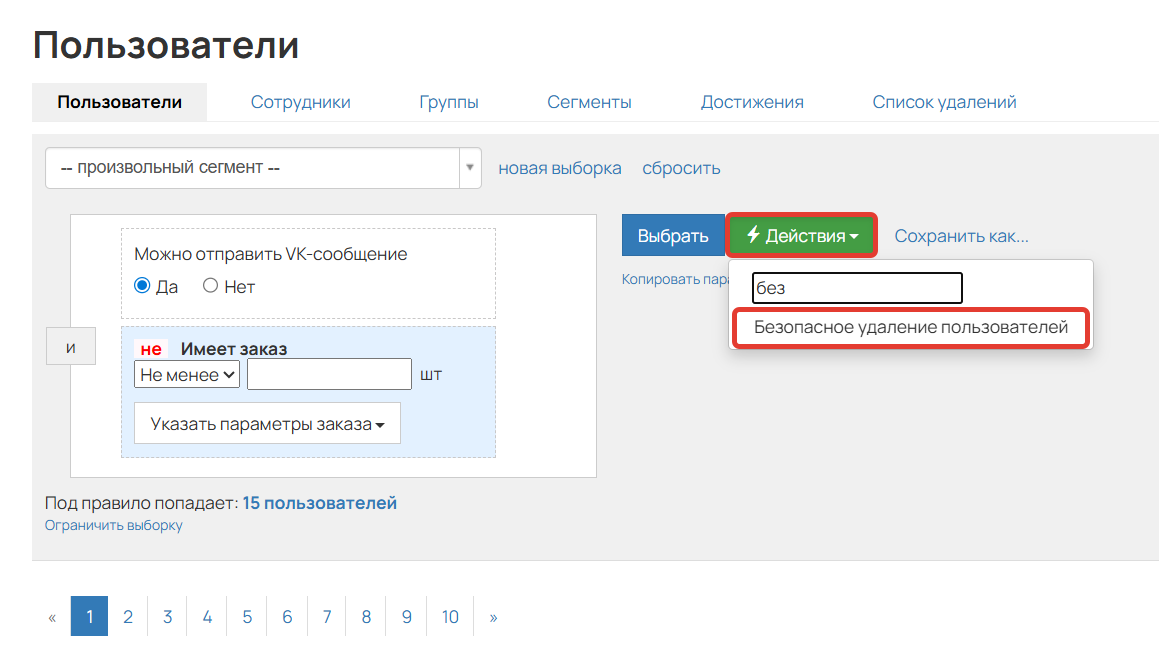The image size is (1159, 657).
Task: Select the Нет radio button
Action: (210, 286)
